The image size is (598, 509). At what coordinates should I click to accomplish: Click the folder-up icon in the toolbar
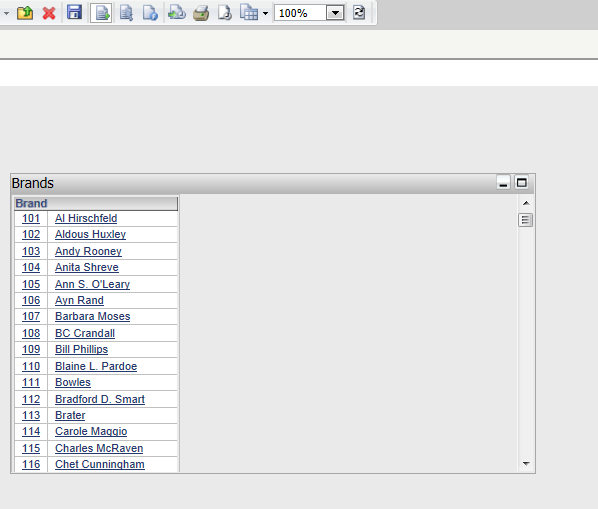tap(25, 13)
